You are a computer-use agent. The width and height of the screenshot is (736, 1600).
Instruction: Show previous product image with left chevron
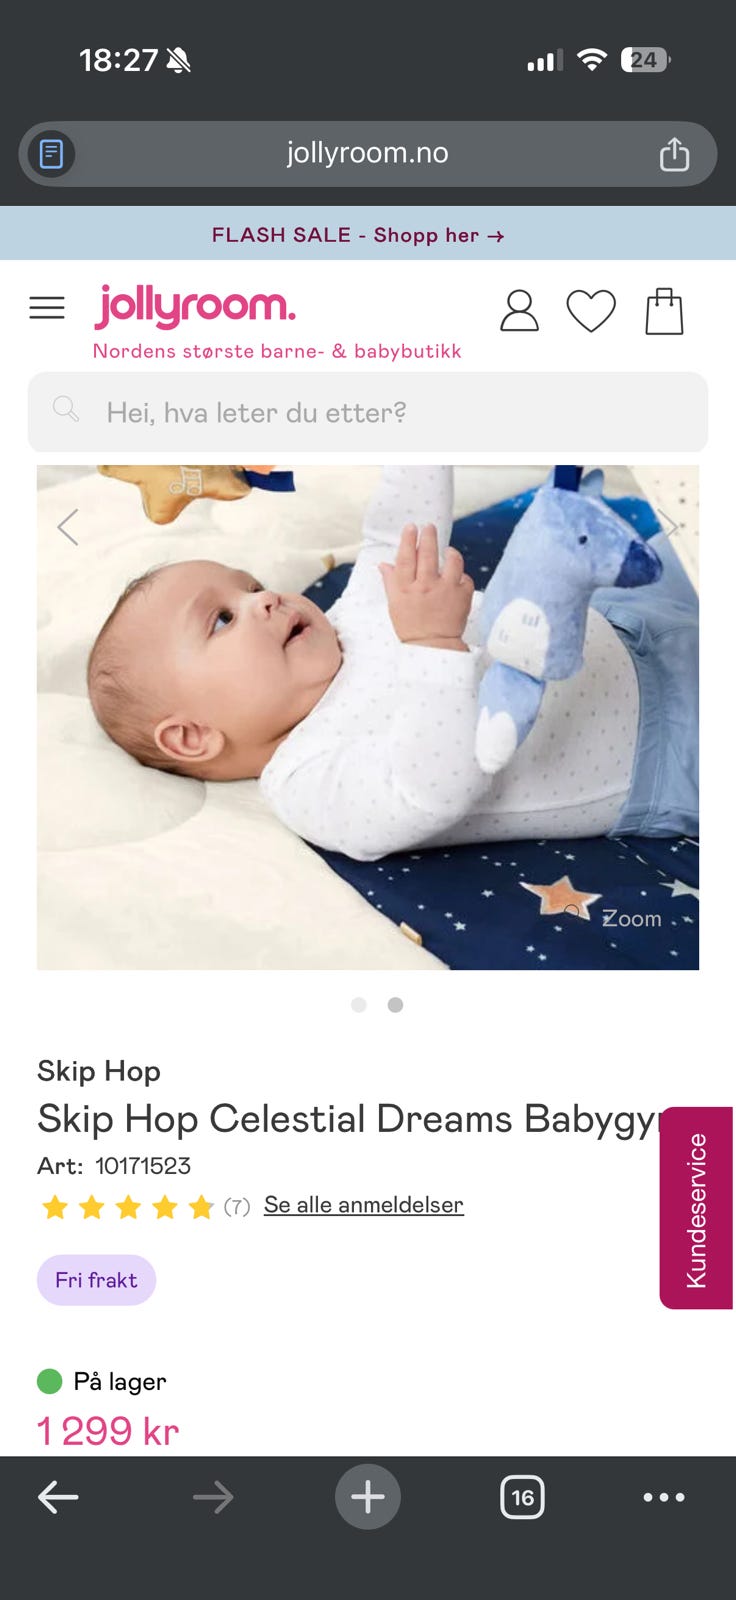pyautogui.click(x=67, y=527)
